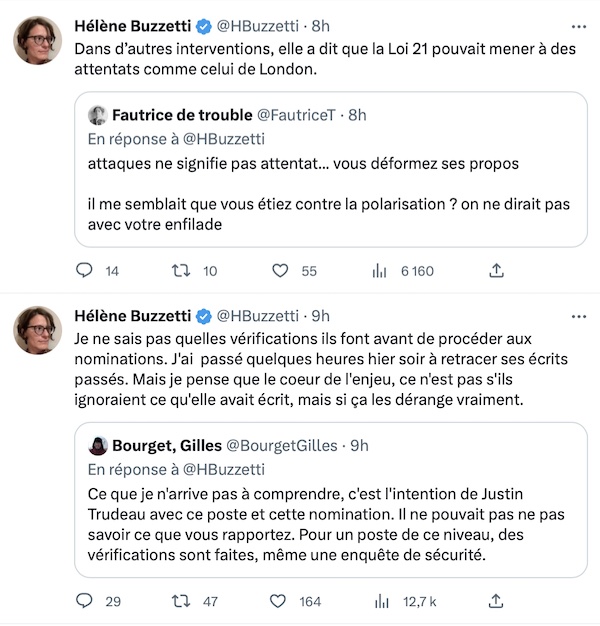Open the @HBuzzetti handle in the first tweet
This screenshot has height=626, width=600.
257,26
